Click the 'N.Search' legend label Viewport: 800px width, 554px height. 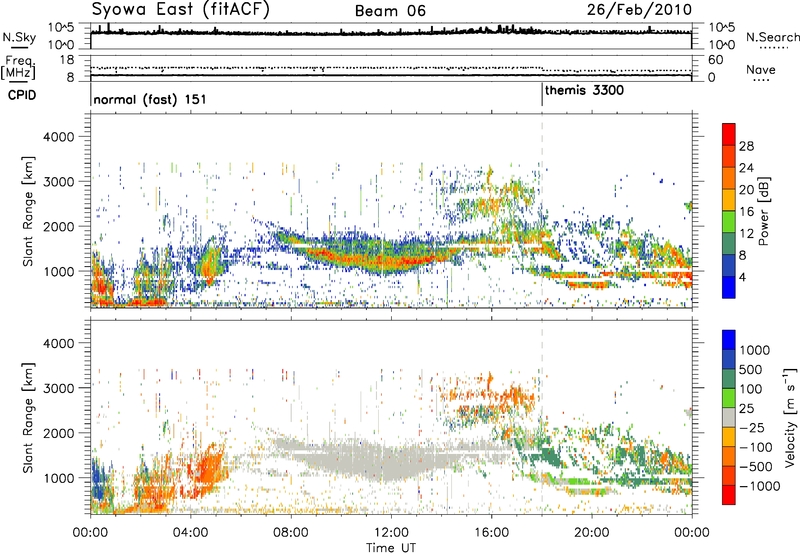click(x=772, y=37)
